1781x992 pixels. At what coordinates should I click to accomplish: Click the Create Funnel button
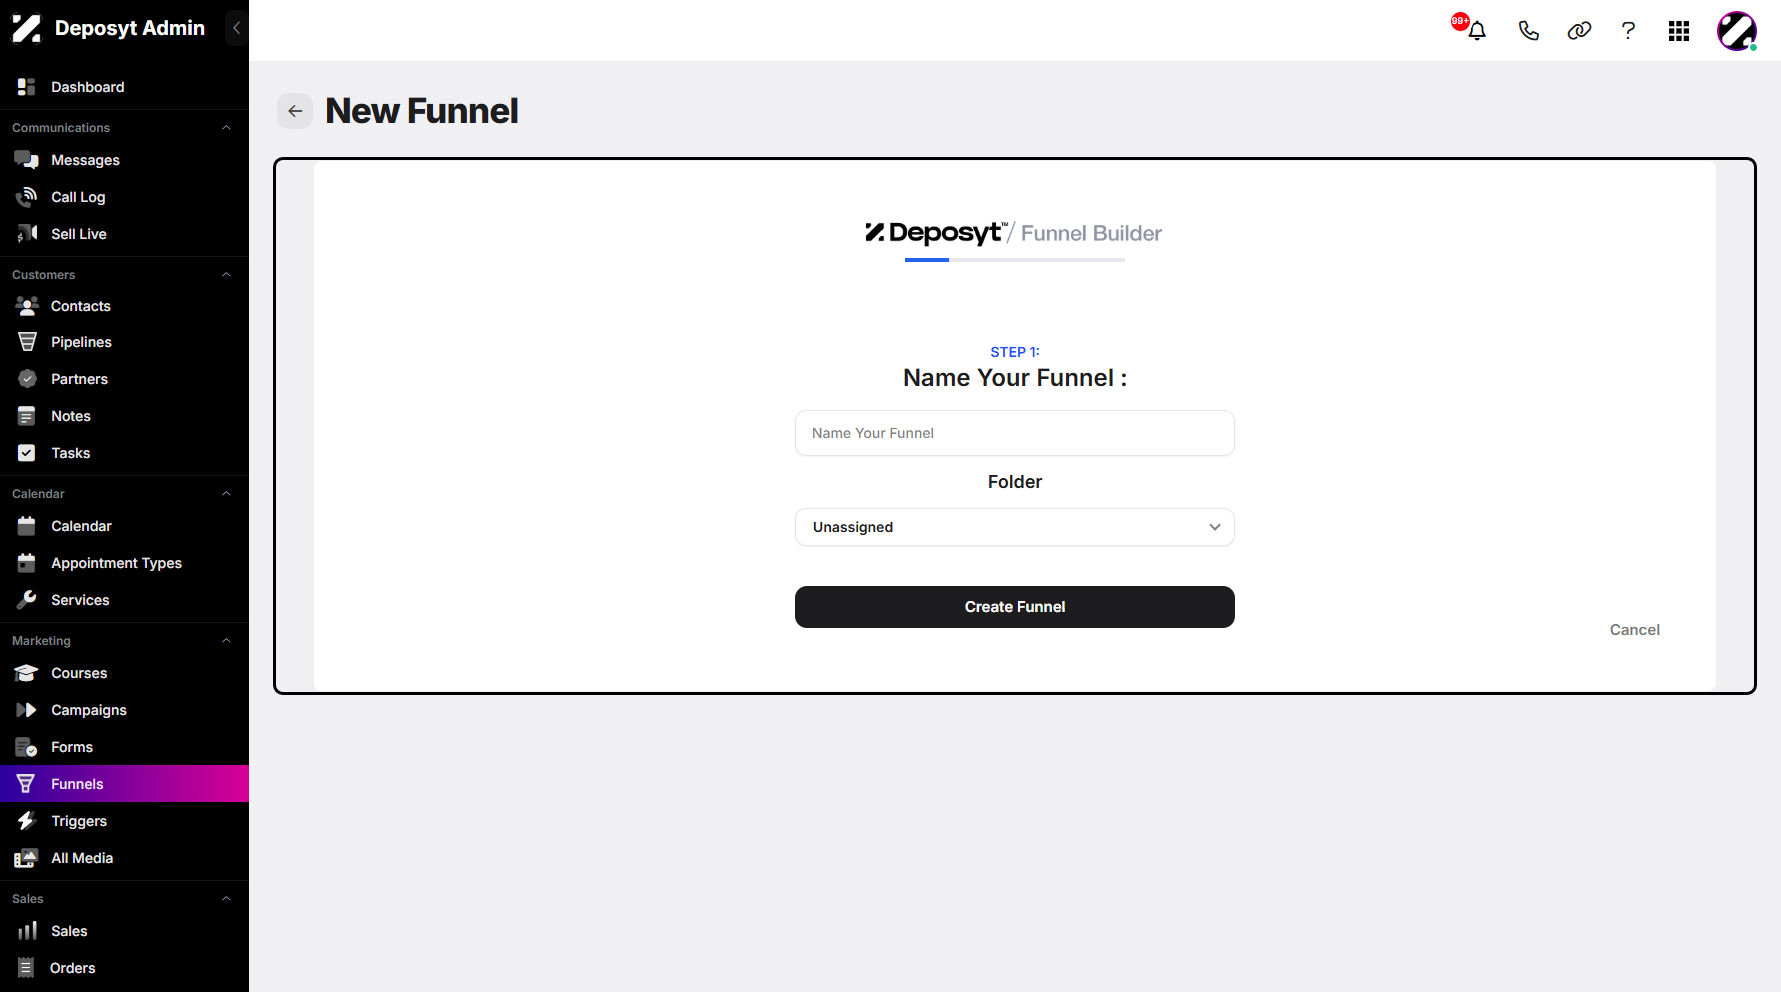pos(1015,607)
